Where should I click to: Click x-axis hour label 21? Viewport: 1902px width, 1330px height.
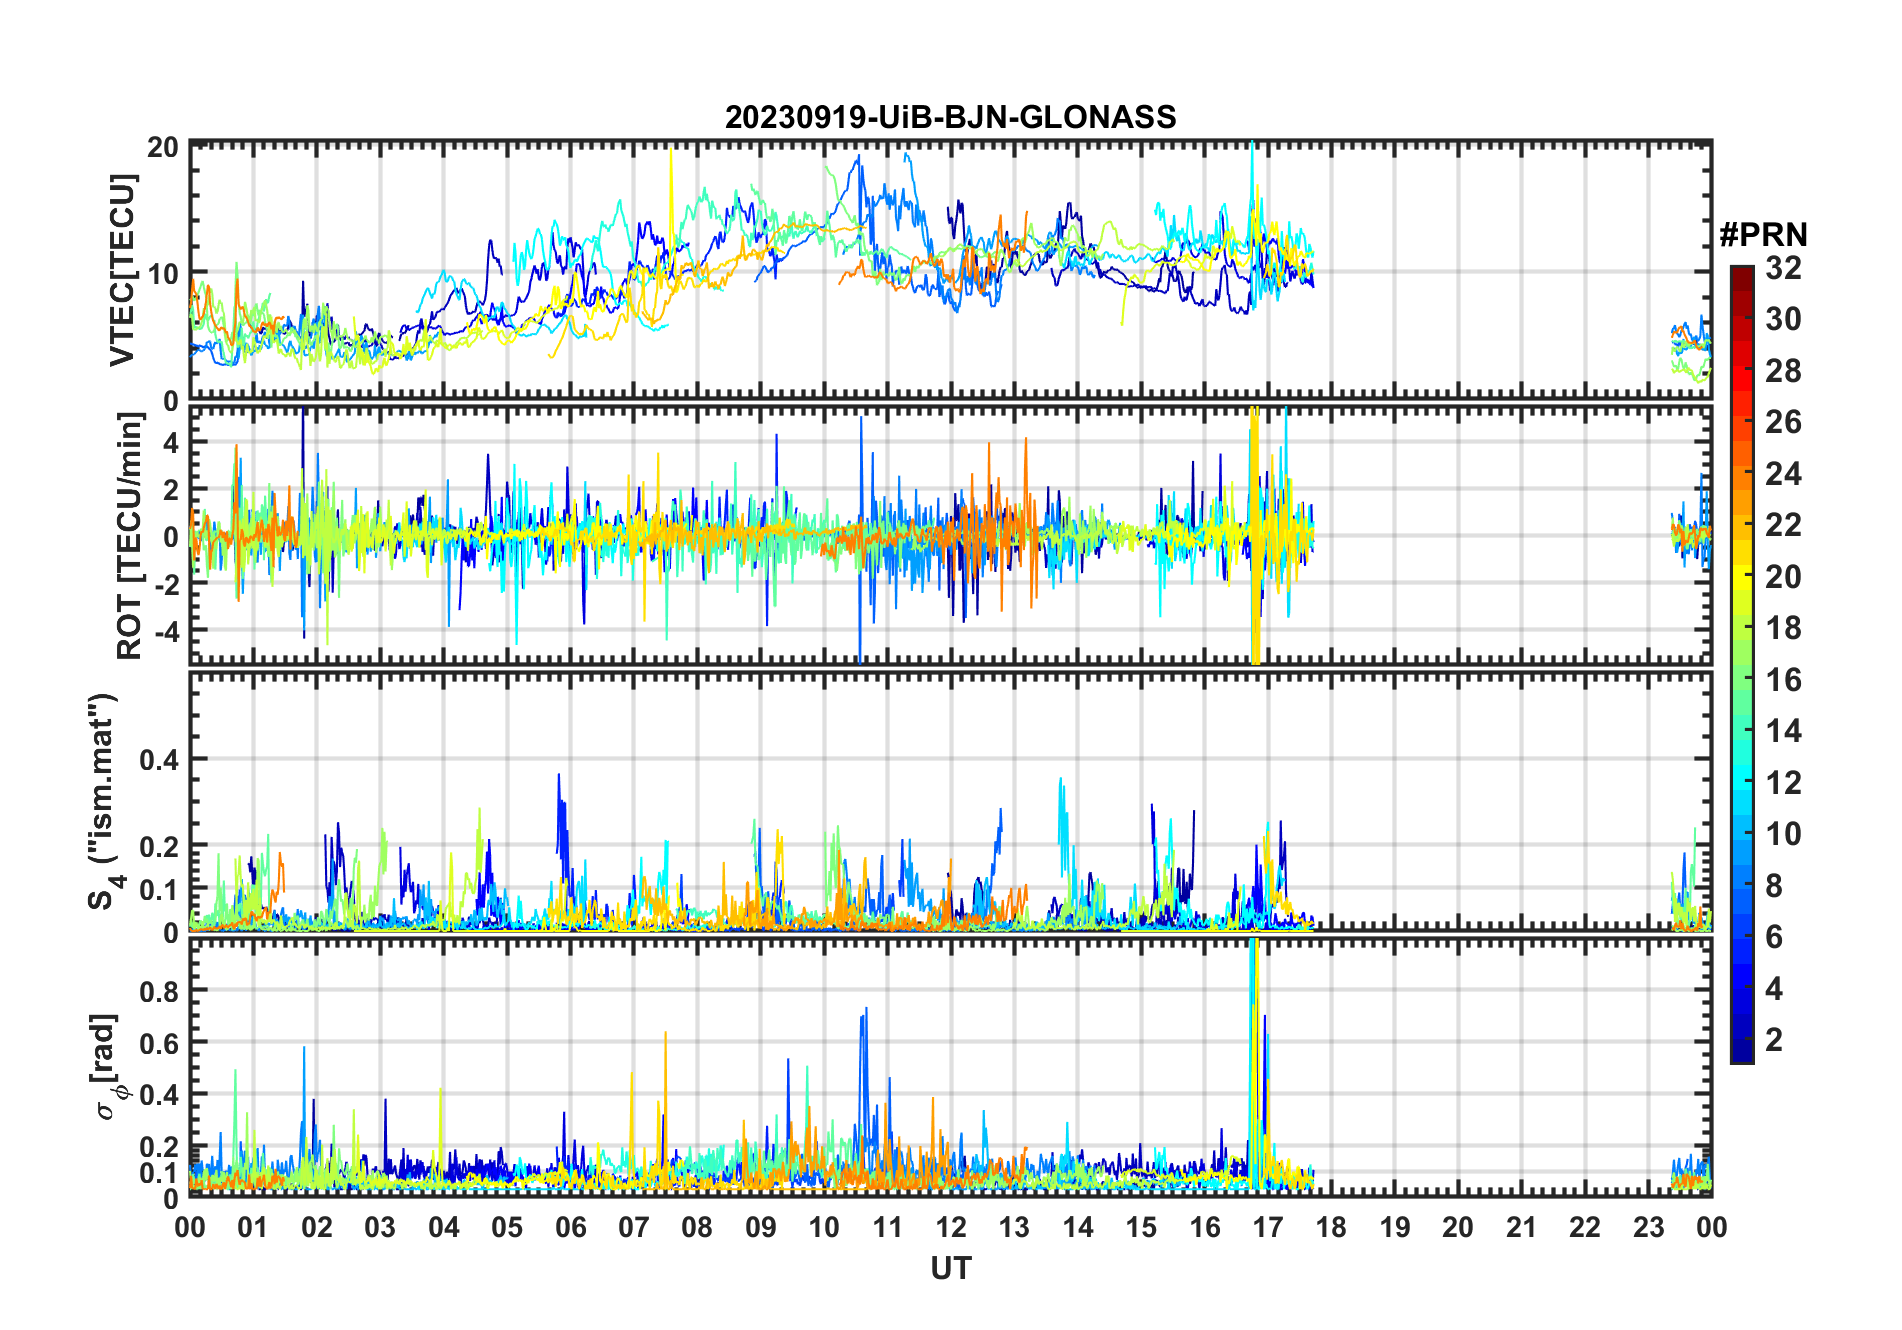click(1522, 1227)
